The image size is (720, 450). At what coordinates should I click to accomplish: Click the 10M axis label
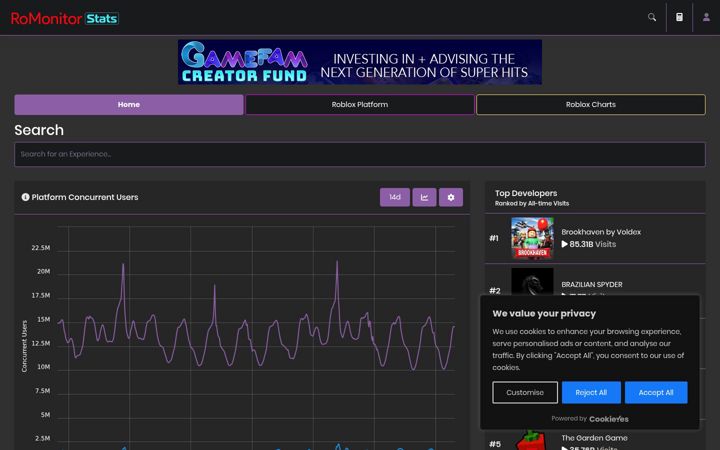coord(44,367)
